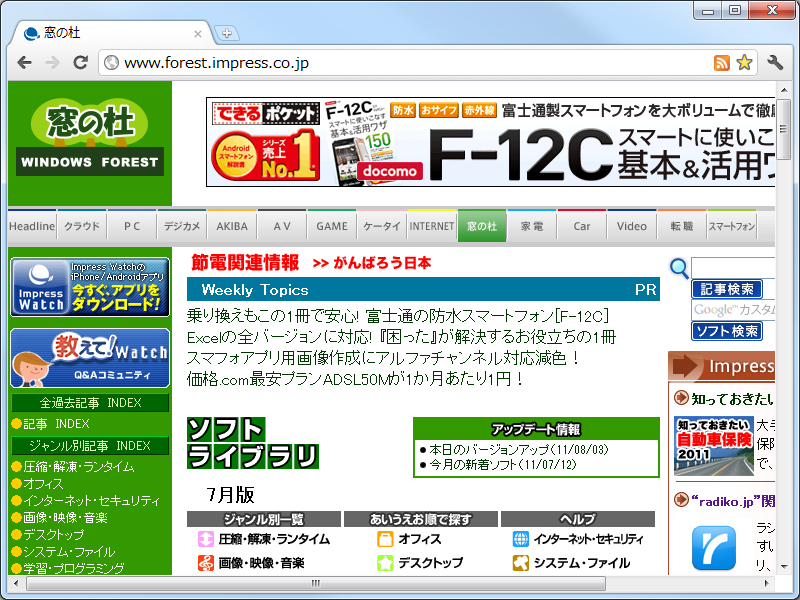Bookmark the page with the star icon
Image resolution: width=800 pixels, height=600 pixels.
point(744,62)
